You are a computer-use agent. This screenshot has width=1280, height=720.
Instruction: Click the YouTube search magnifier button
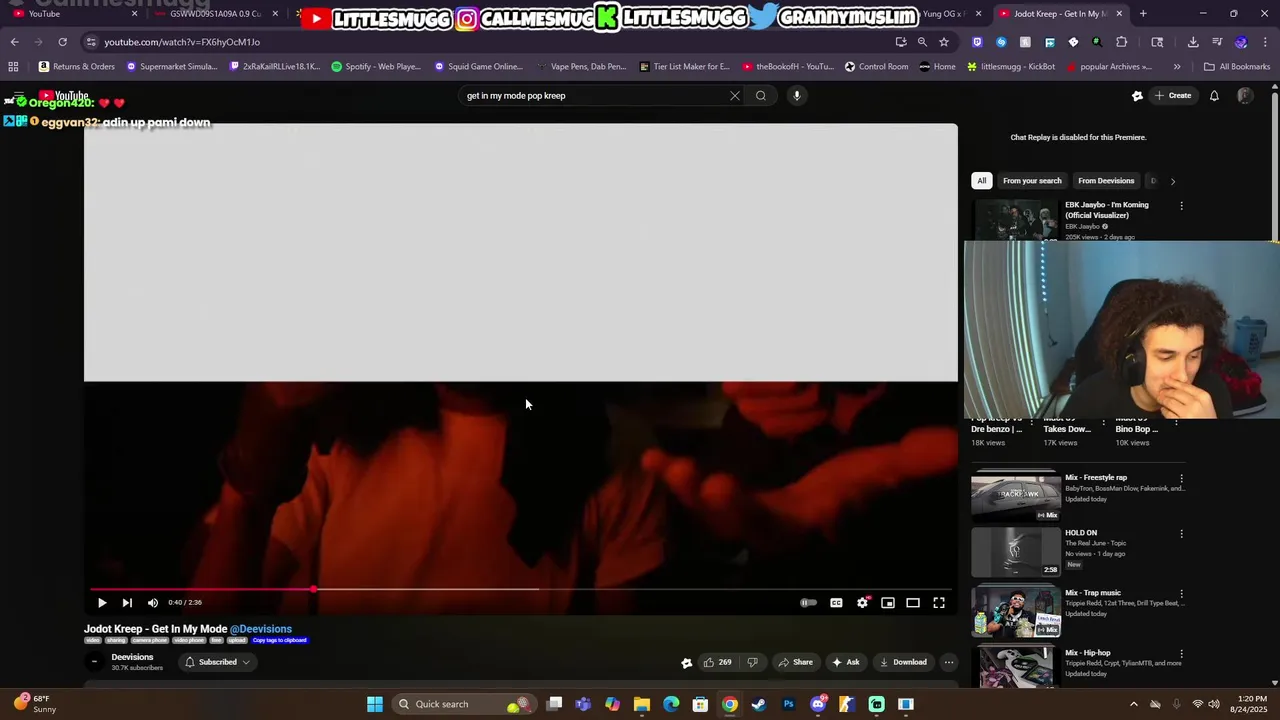point(761,96)
